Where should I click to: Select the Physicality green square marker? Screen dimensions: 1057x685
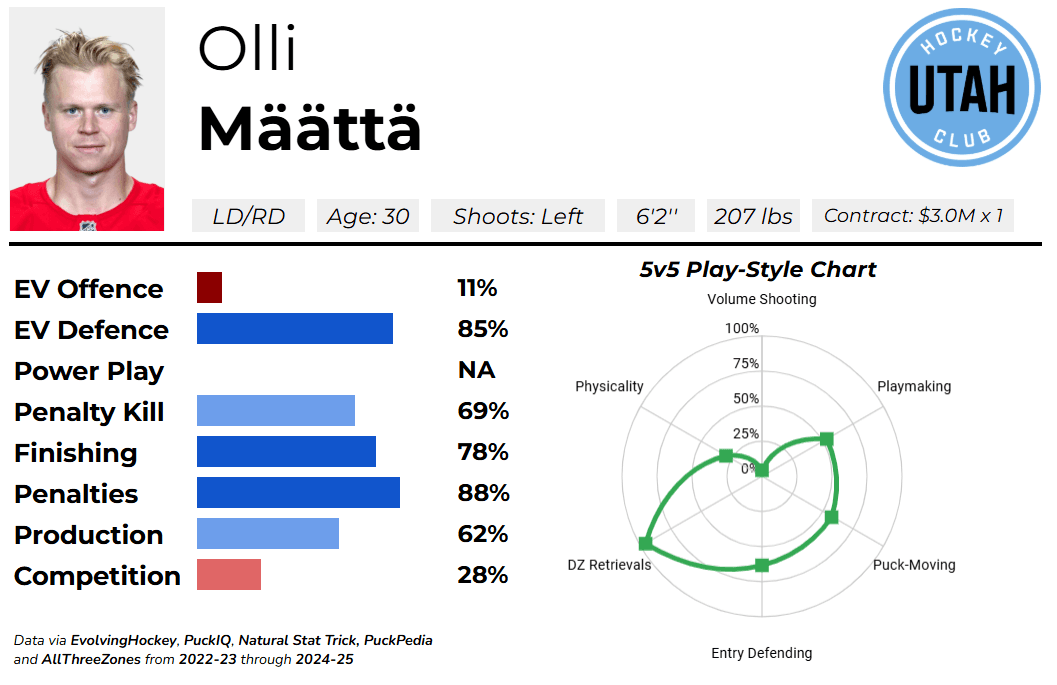point(726,456)
